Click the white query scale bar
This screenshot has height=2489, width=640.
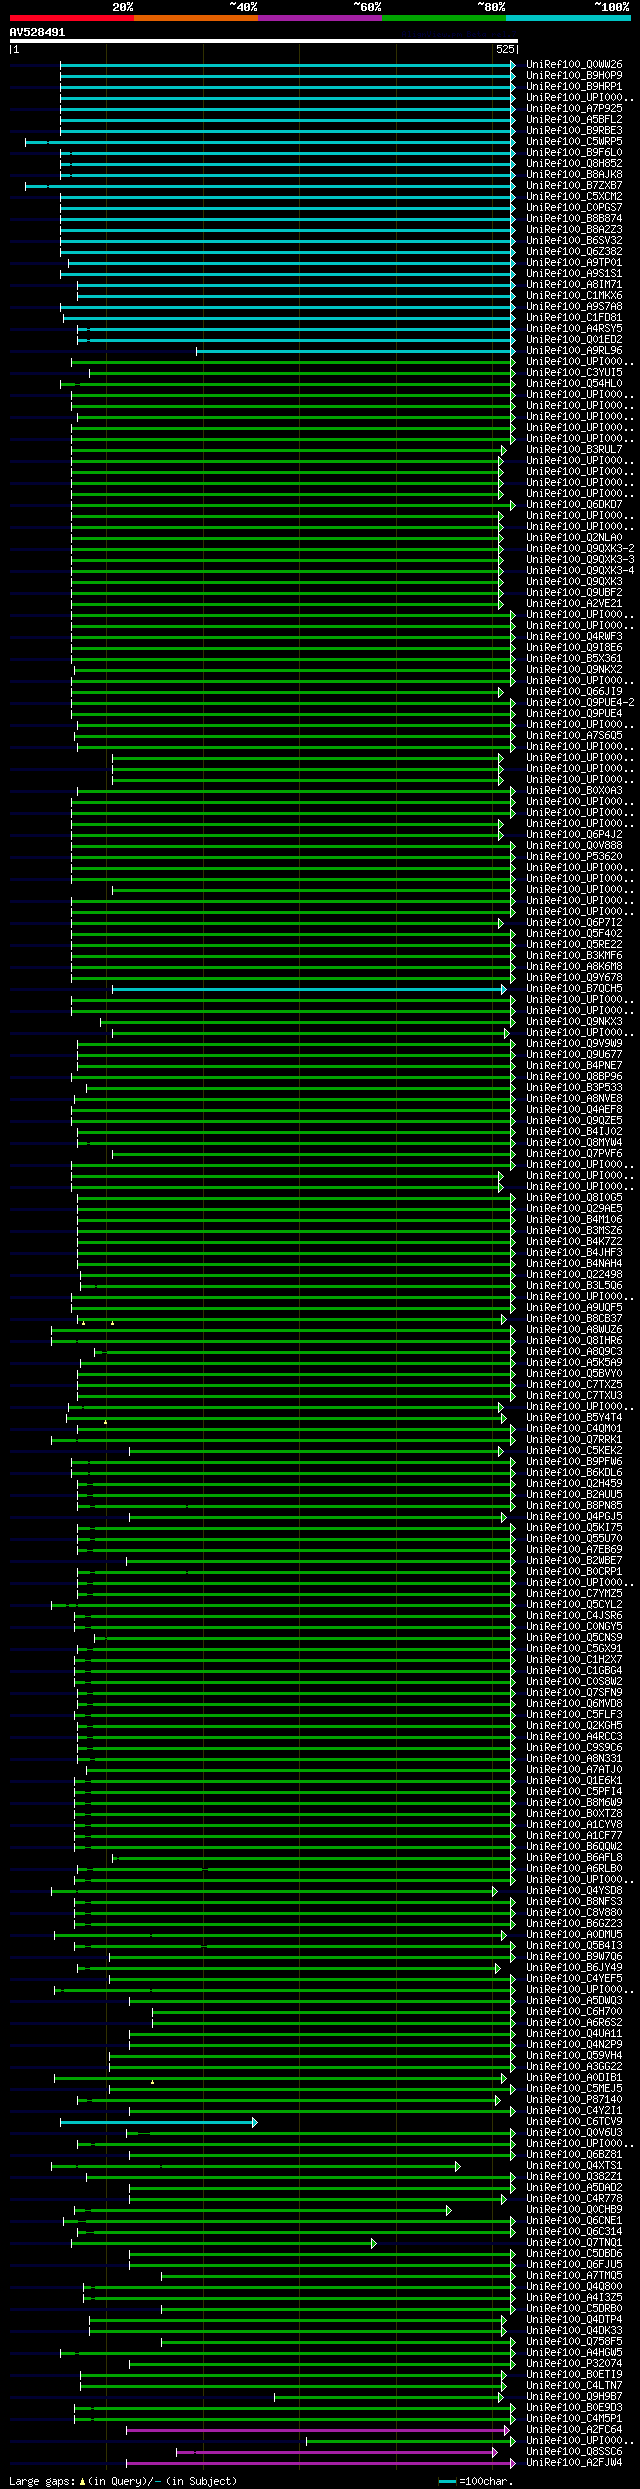coord(263,41)
